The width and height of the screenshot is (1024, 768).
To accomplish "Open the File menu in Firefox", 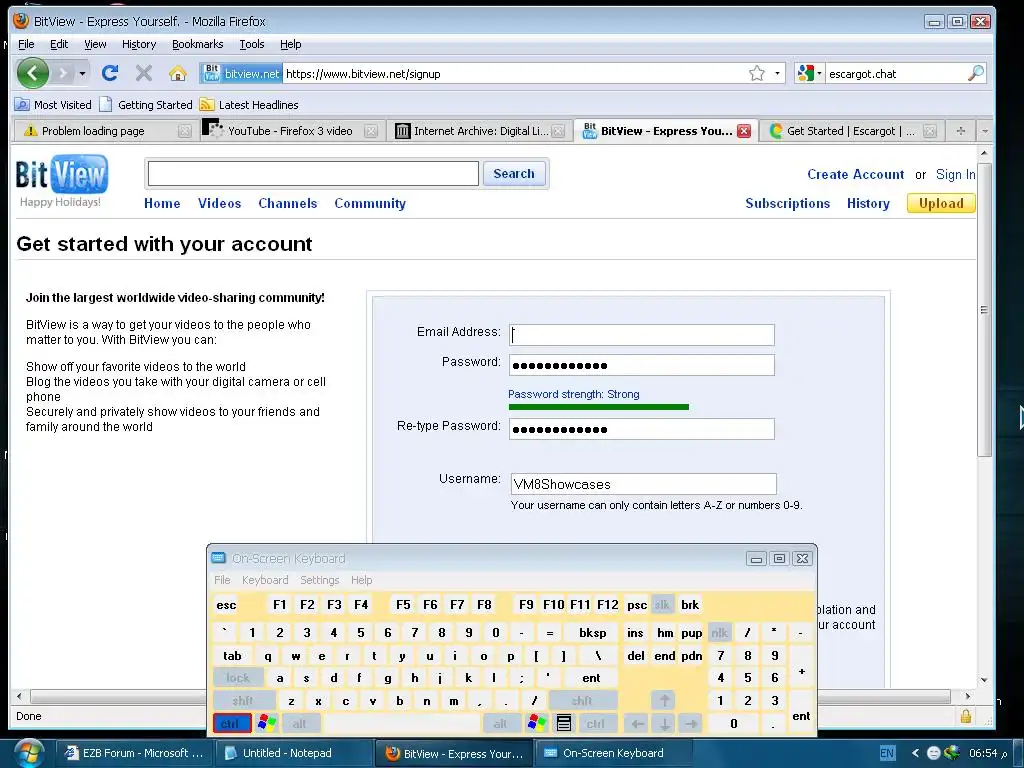I will (26, 44).
